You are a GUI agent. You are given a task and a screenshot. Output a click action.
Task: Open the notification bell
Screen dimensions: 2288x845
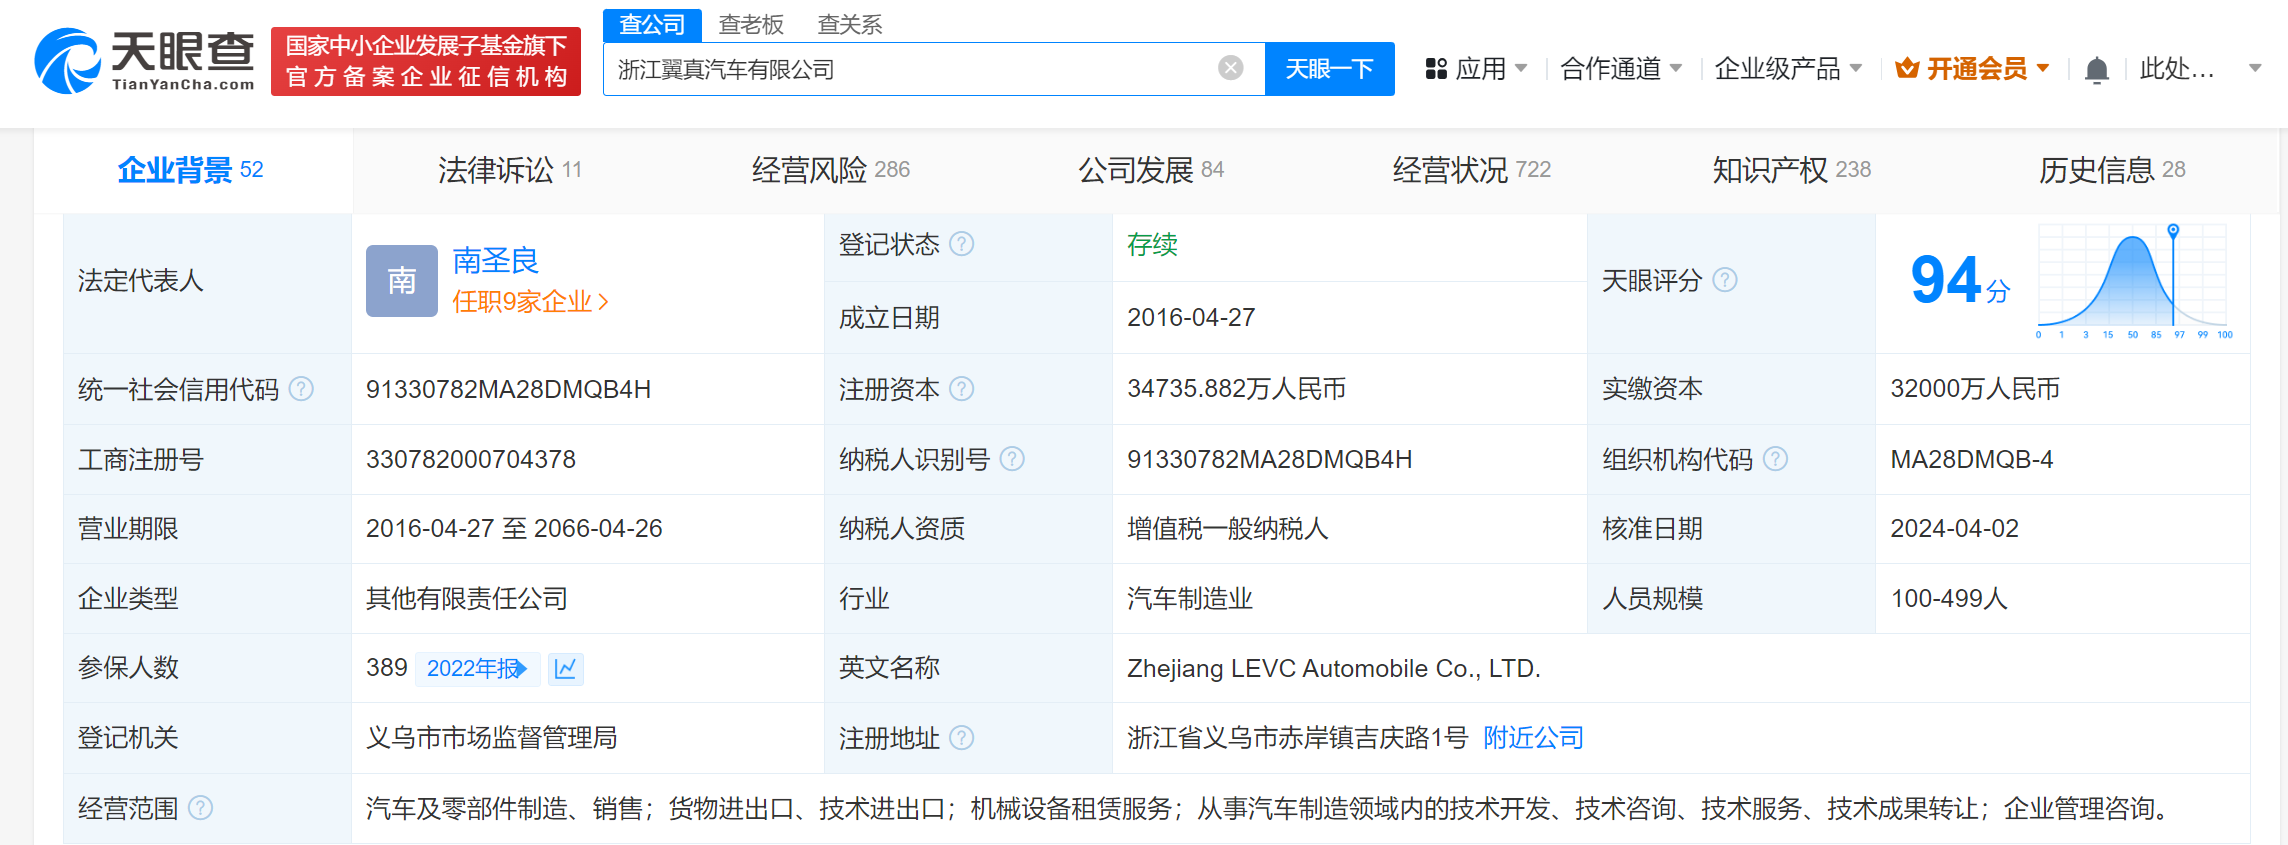[x=2096, y=70]
